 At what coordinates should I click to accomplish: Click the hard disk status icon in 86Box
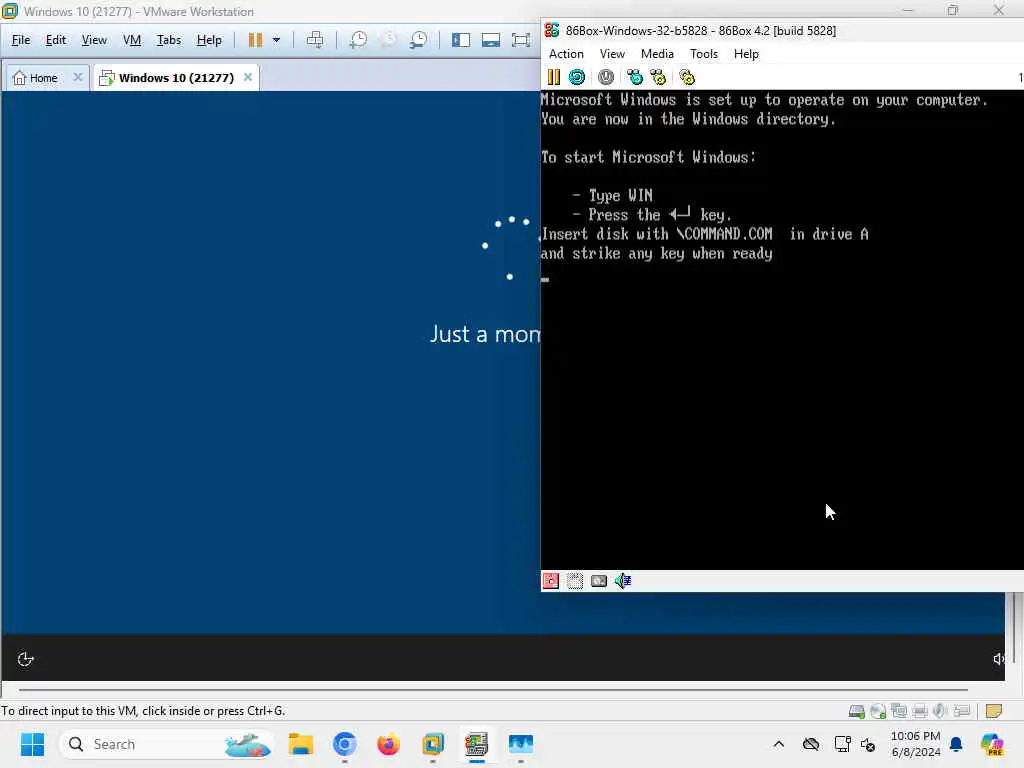(x=599, y=581)
